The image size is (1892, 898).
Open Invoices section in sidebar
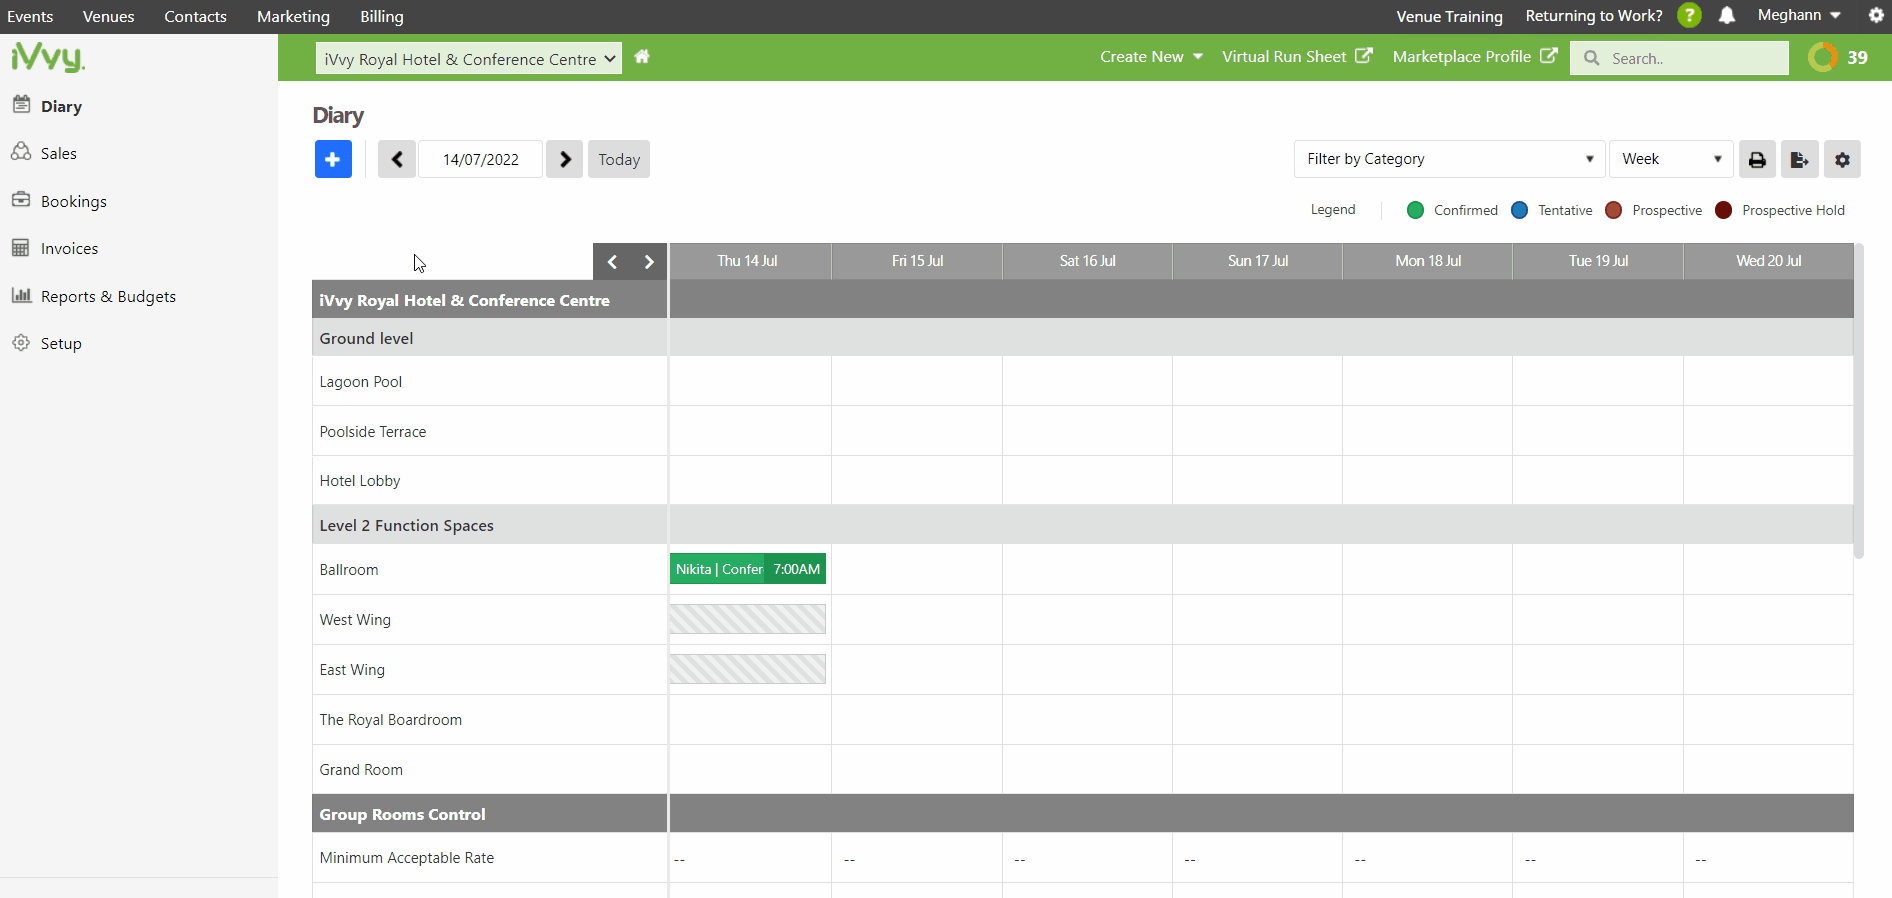tap(69, 248)
